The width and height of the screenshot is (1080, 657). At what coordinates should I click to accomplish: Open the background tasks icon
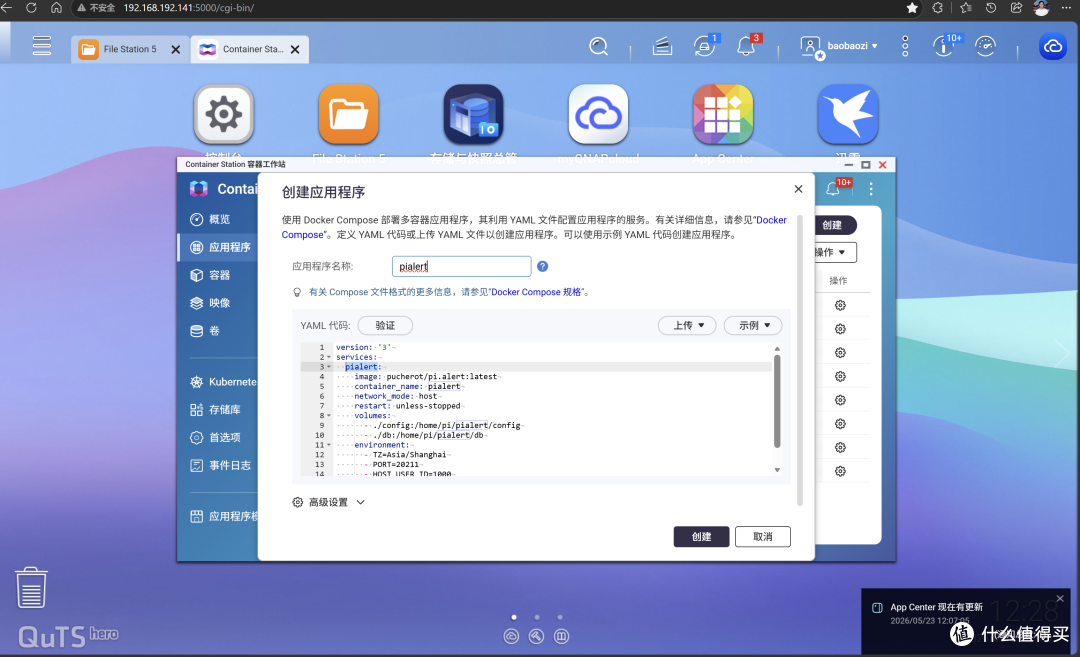pos(662,46)
